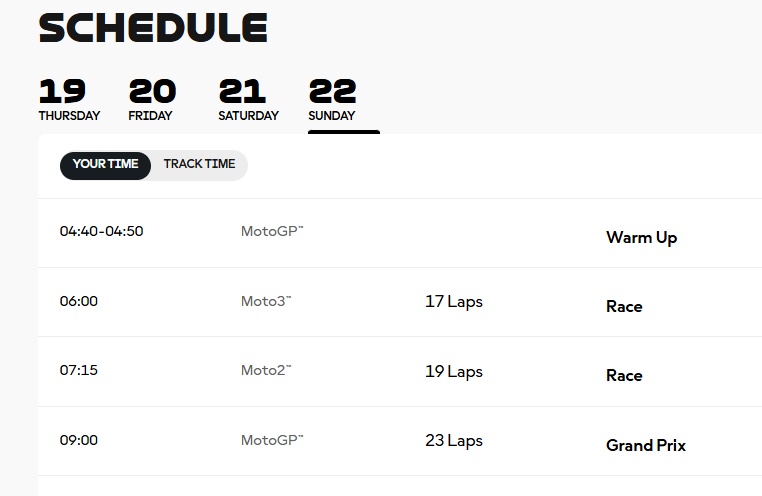Screen dimensions: 762x496
Task: Click the 04:40-04:50 time slot
Action: tap(101, 231)
